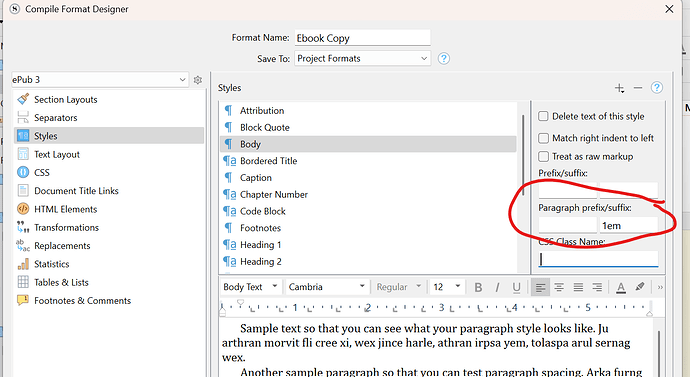
Task: Click the paragraph prefix field
Action: [x=568, y=225]
